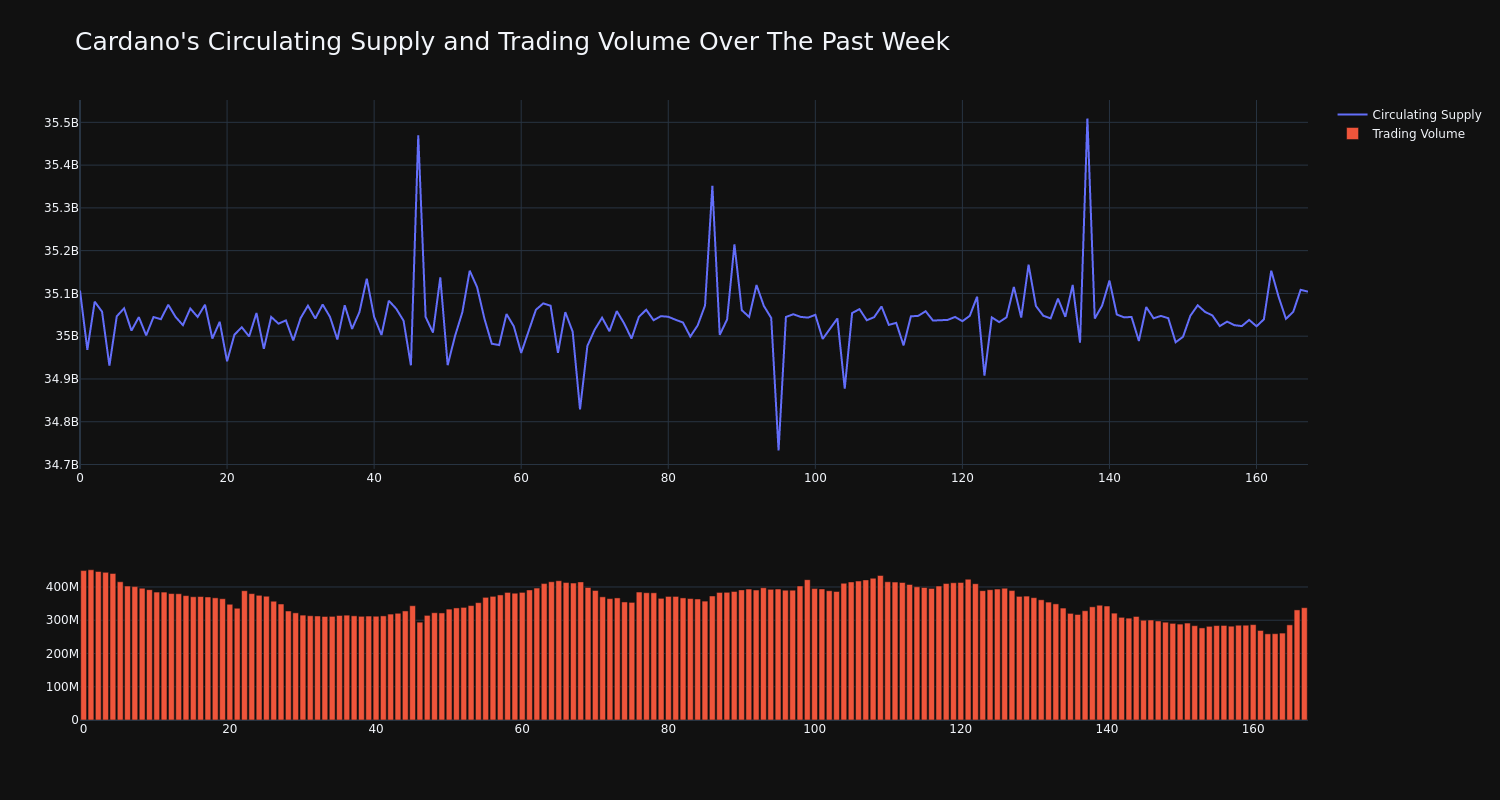Screen dimensions: 1500x800
Task: Toggle the Circulating Supply legend entry
Action: click(1409, 115)
